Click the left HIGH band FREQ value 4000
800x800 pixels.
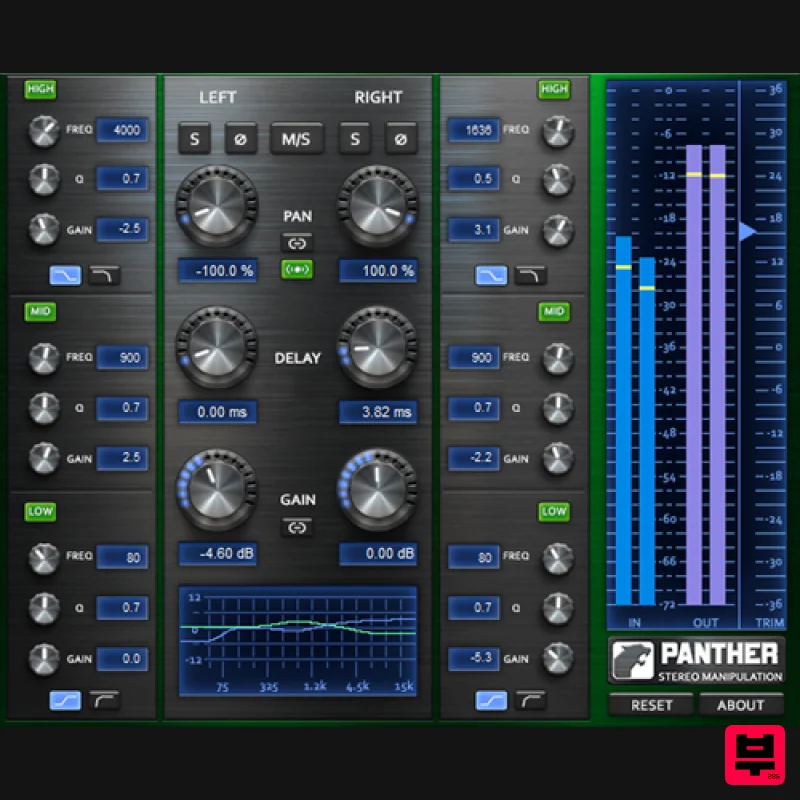point(121,130)
